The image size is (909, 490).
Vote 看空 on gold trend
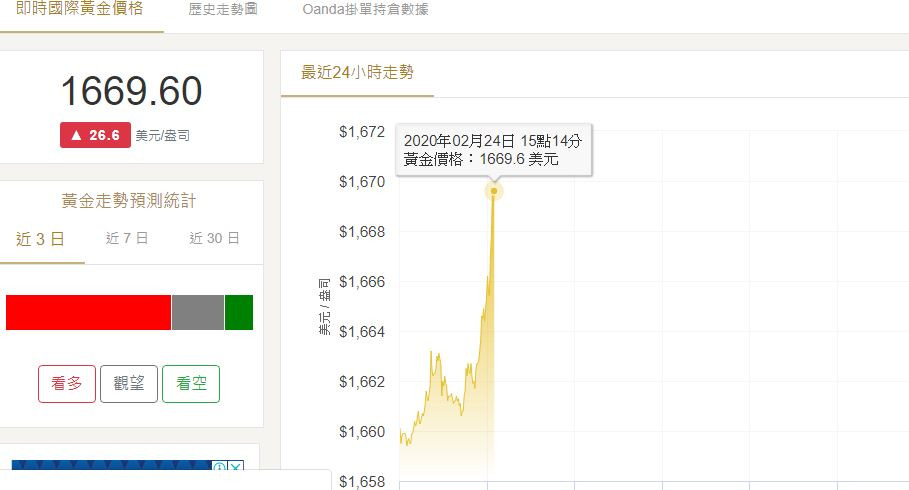(x=191, y=383)
